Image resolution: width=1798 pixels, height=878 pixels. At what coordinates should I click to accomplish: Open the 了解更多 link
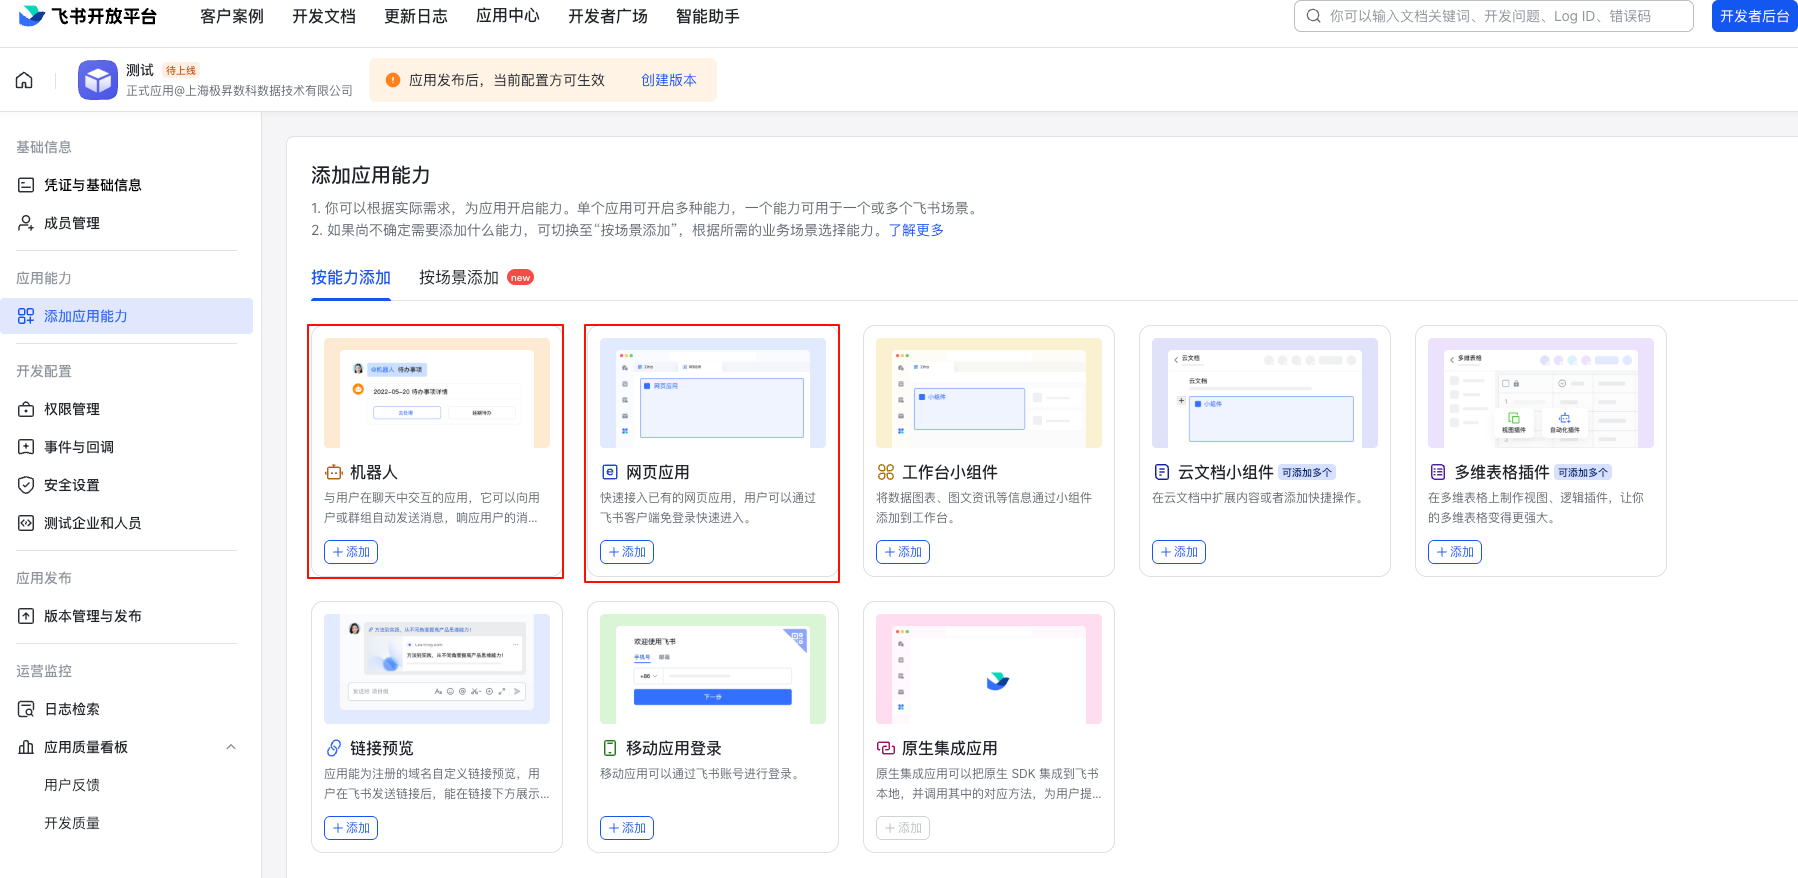(916, 230)
